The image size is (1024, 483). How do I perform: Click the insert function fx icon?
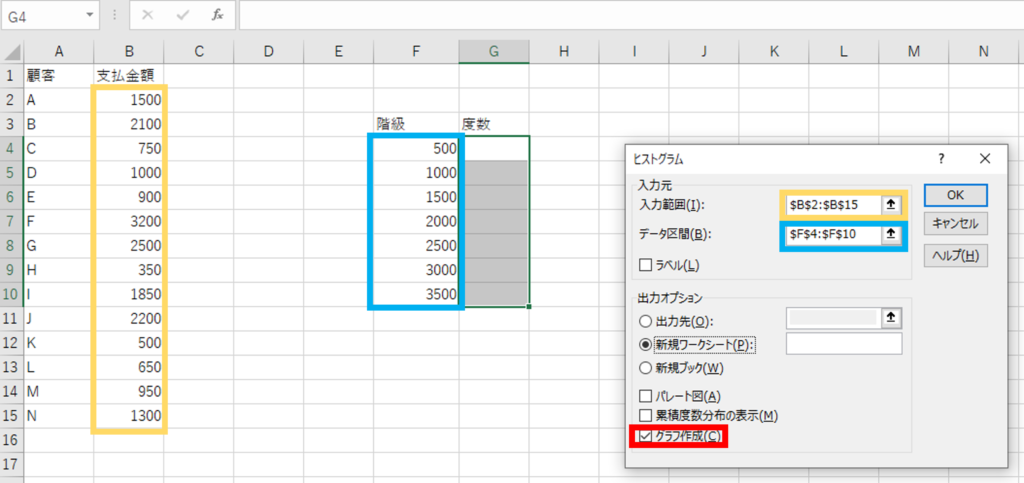217,16
